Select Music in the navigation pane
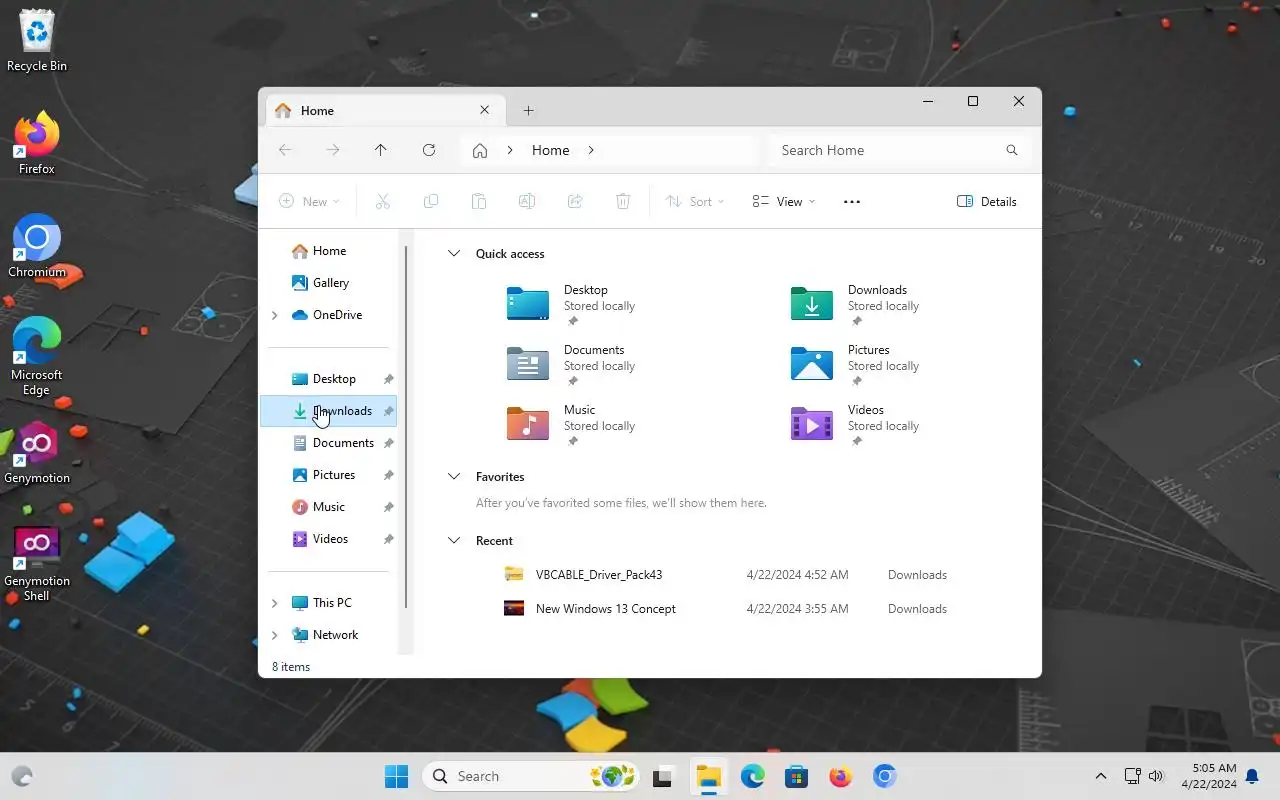Image resolution: width=1280 pixels, height=800 pixels. (328, 507)
